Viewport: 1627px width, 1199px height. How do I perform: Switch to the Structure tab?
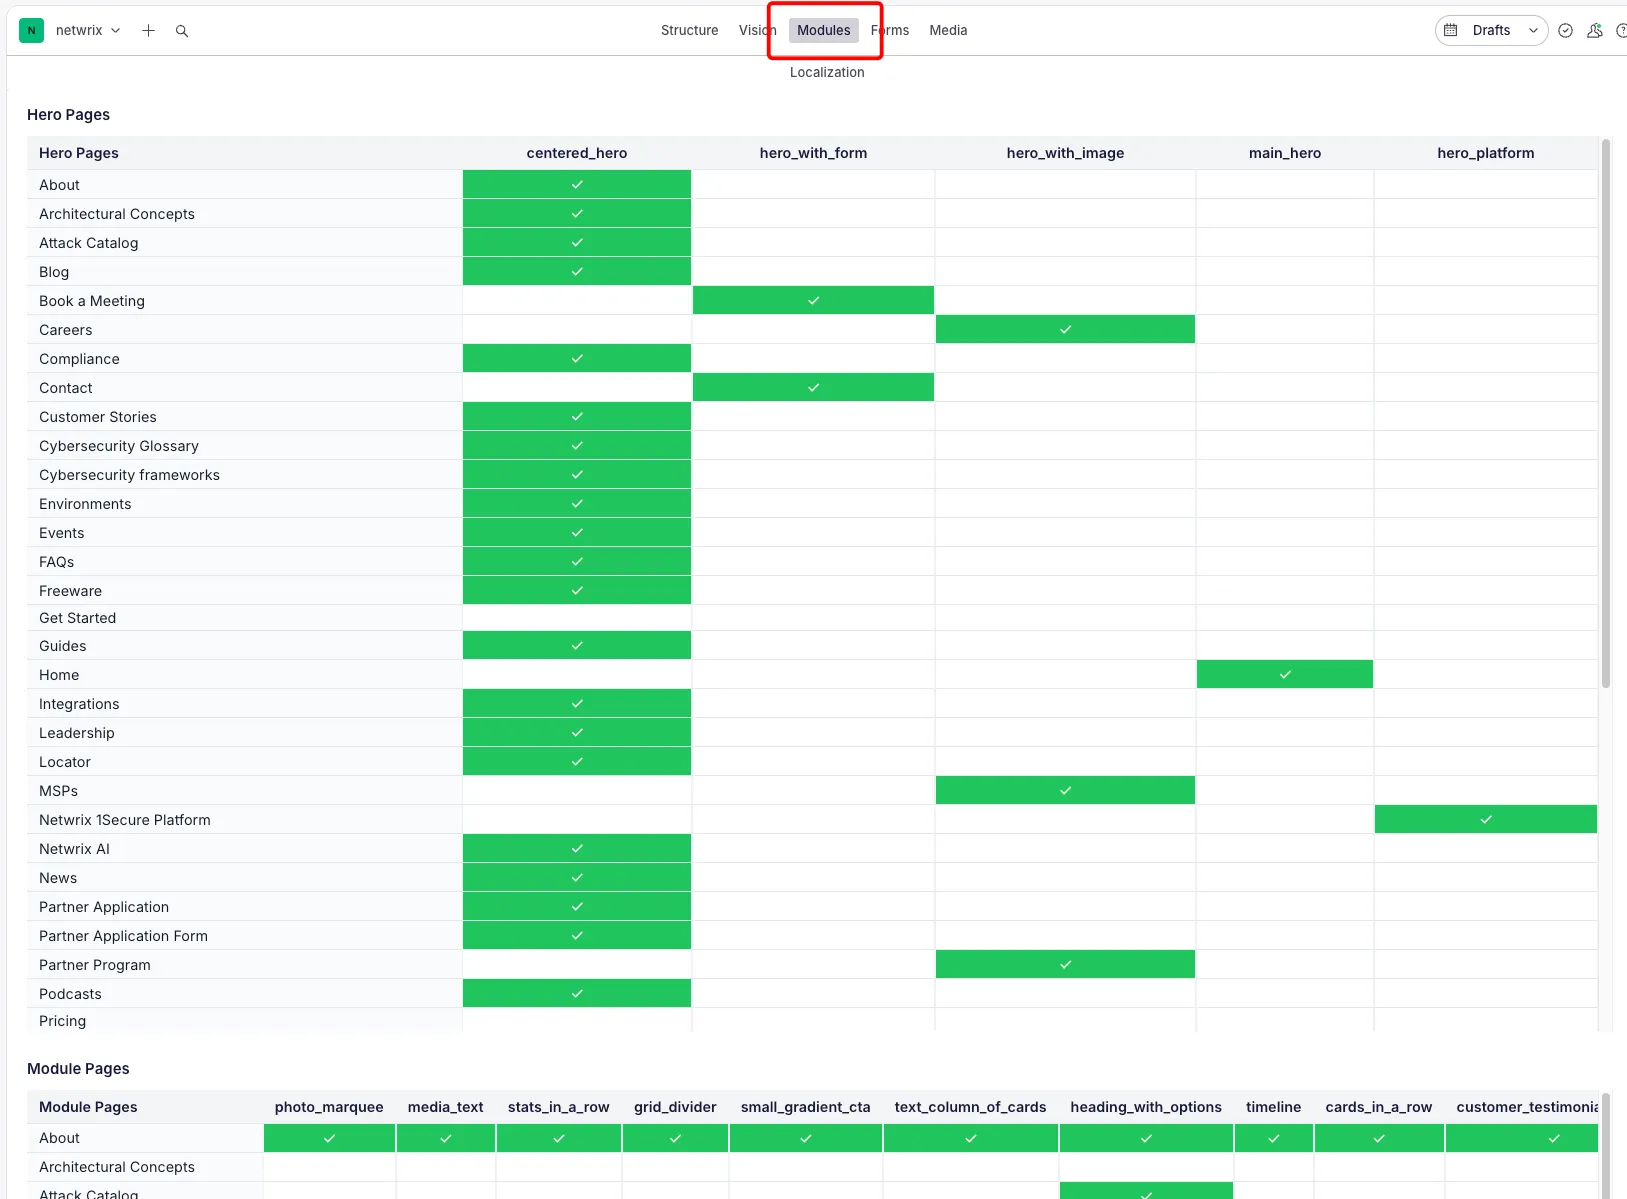click(x=689, y=30)
